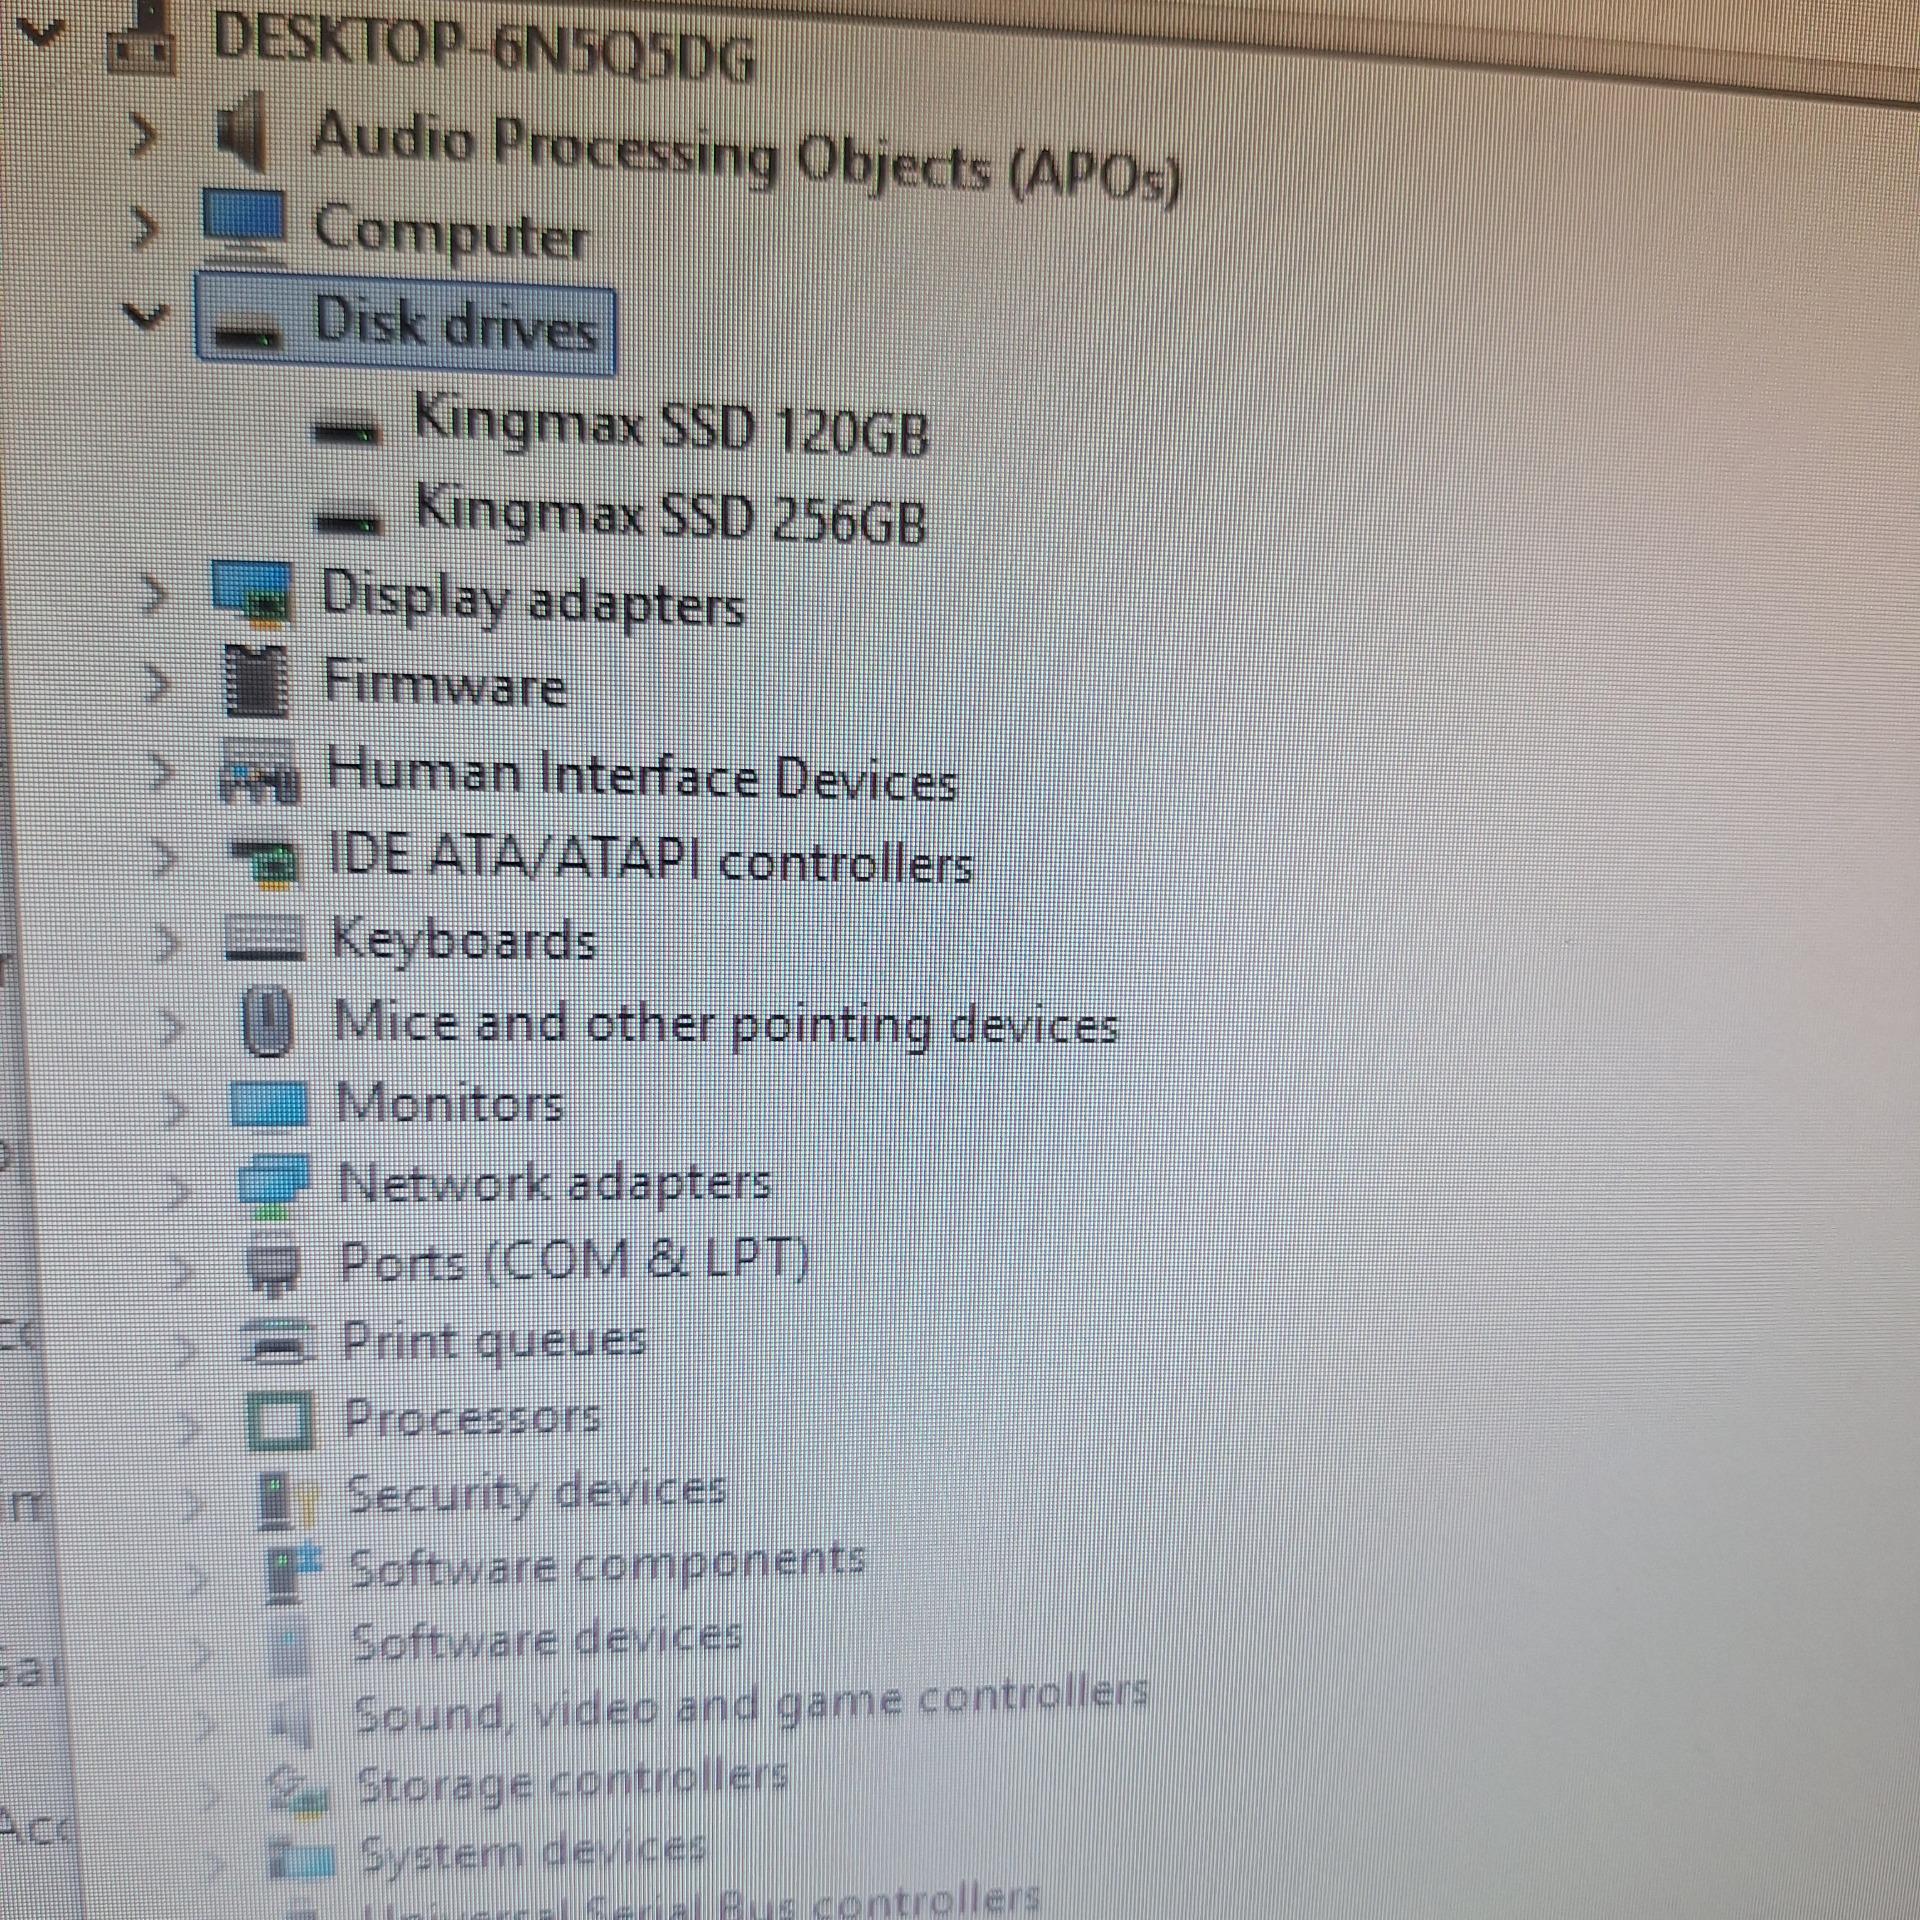Click the Monitors category icon

coord(268,1104)
